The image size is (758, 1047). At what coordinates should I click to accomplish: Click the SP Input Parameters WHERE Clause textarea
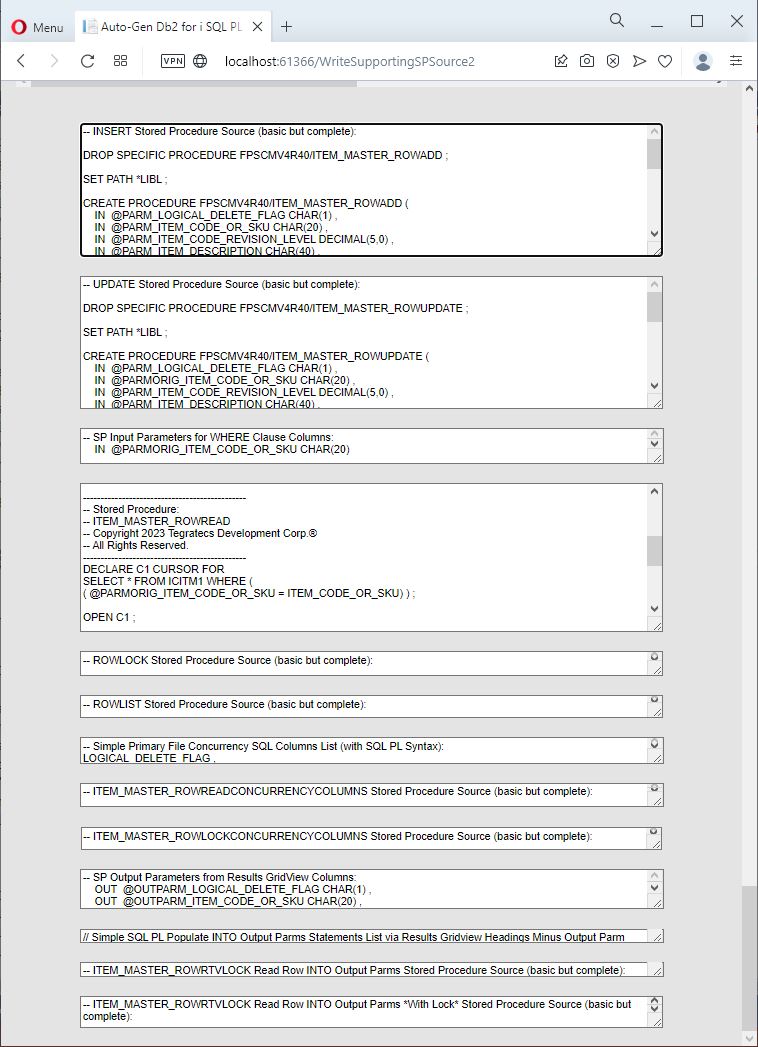tap(371, 445)
